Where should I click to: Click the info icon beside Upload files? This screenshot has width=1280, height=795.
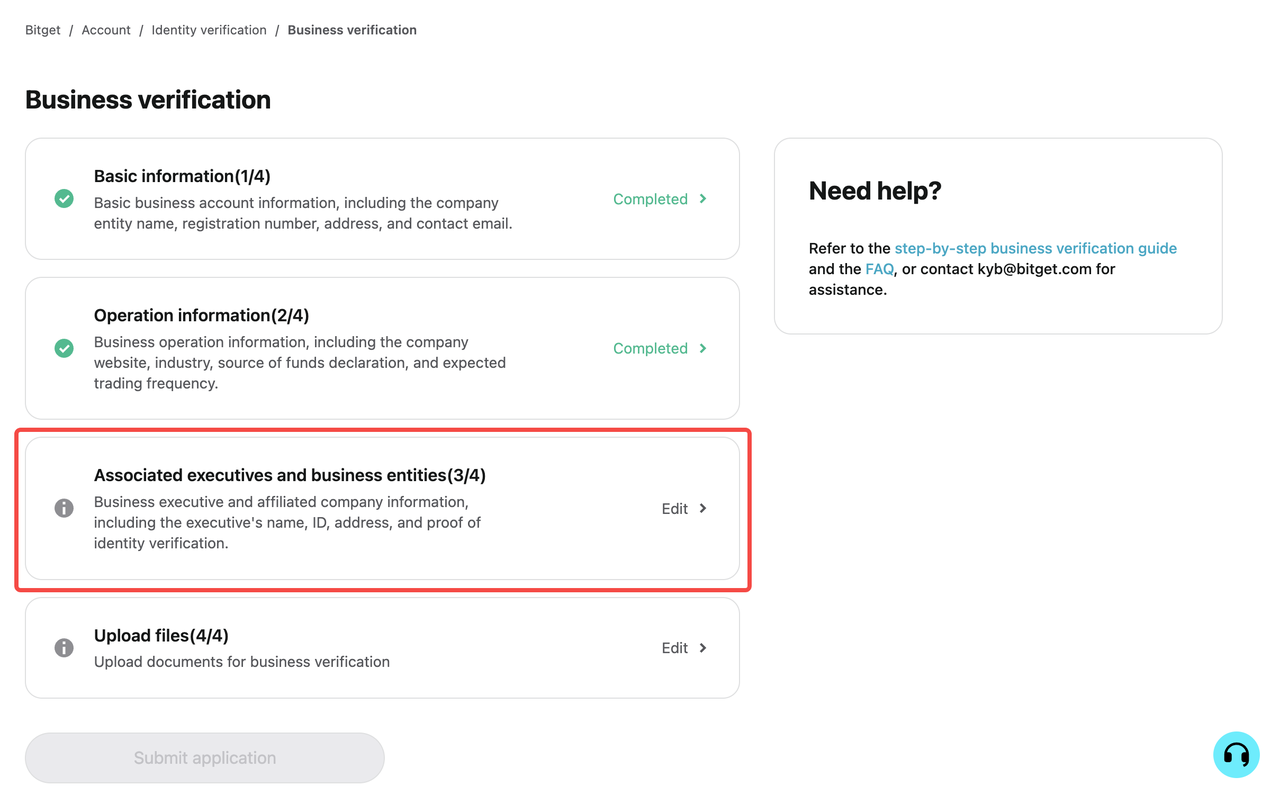point(64,648)
